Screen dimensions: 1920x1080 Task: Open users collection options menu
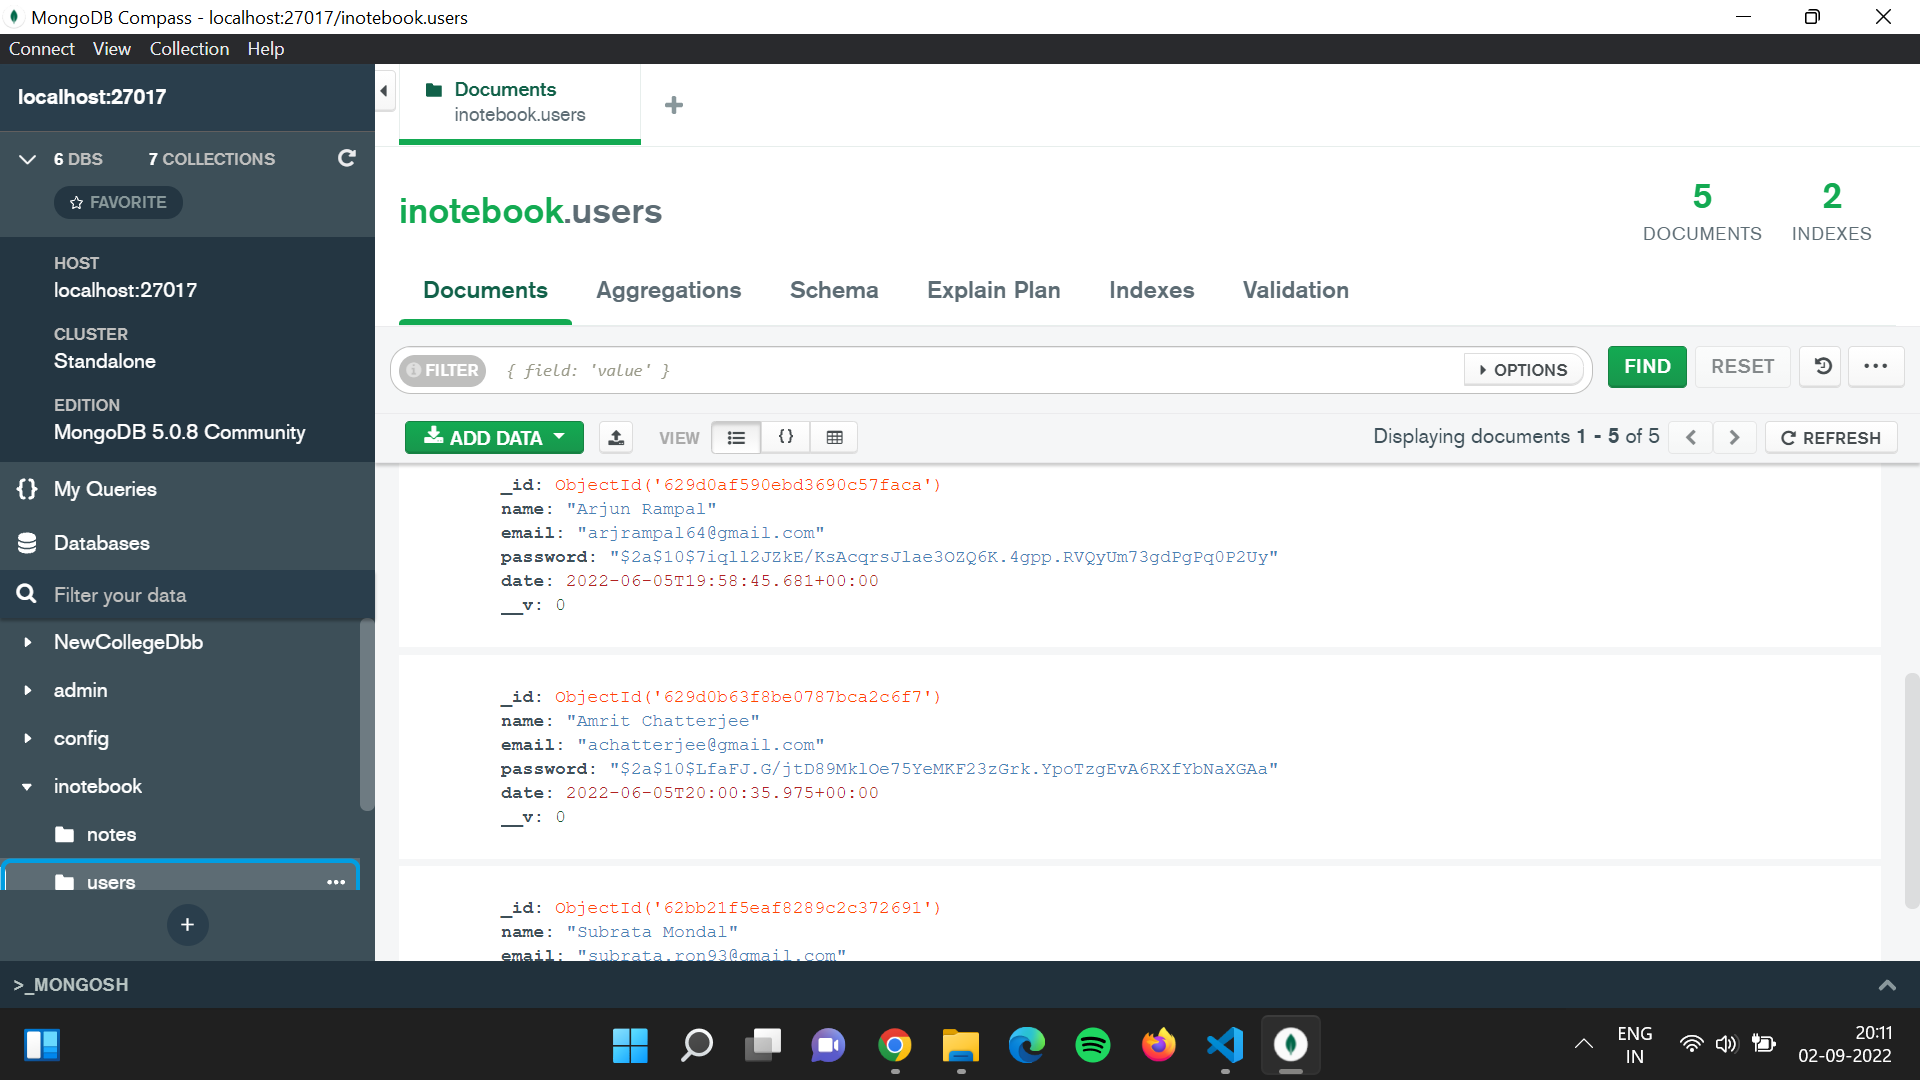pyautogui.click(x=336, y=882)
